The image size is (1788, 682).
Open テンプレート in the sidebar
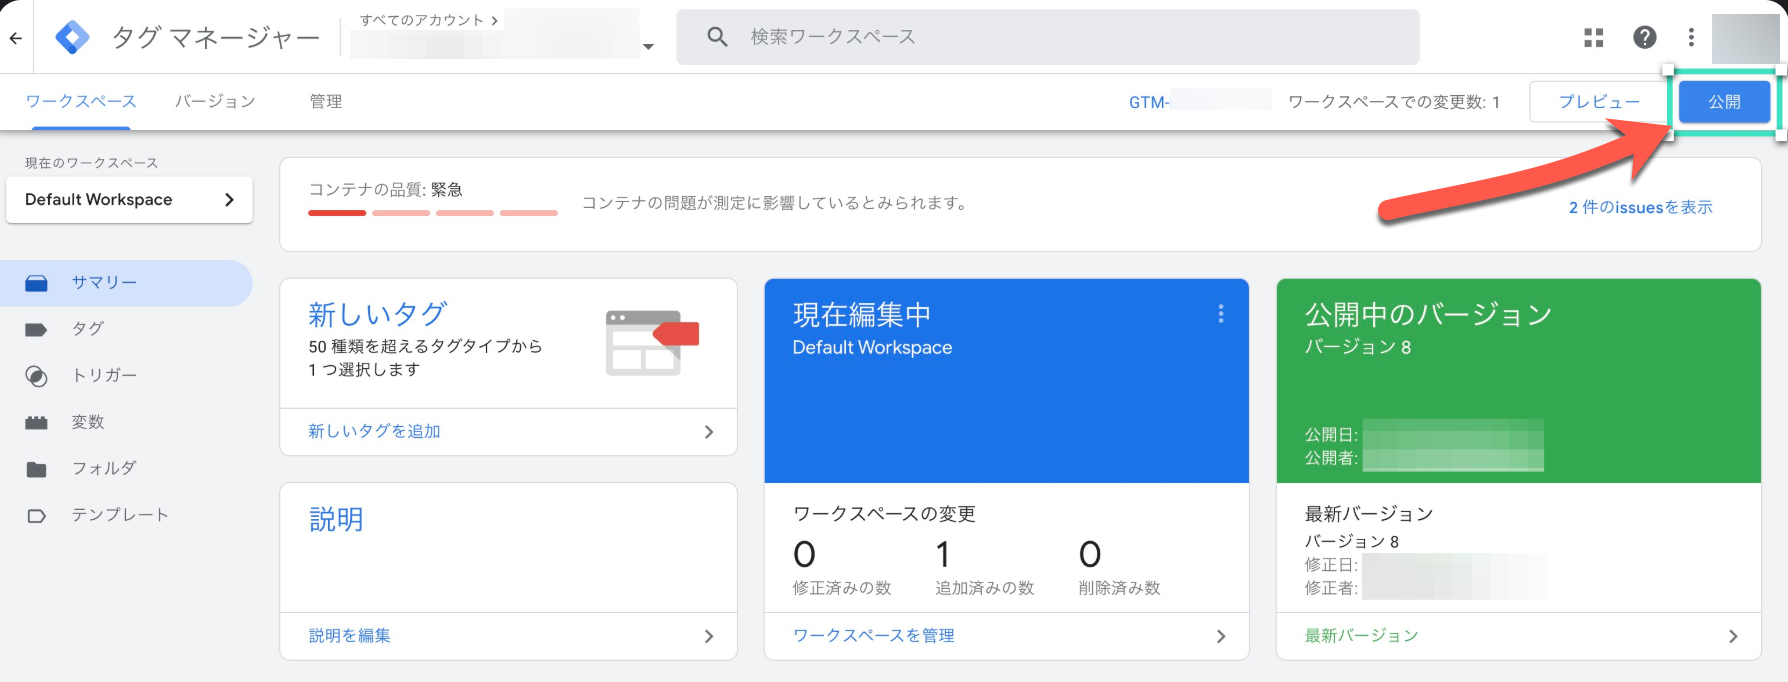[119, 515]
